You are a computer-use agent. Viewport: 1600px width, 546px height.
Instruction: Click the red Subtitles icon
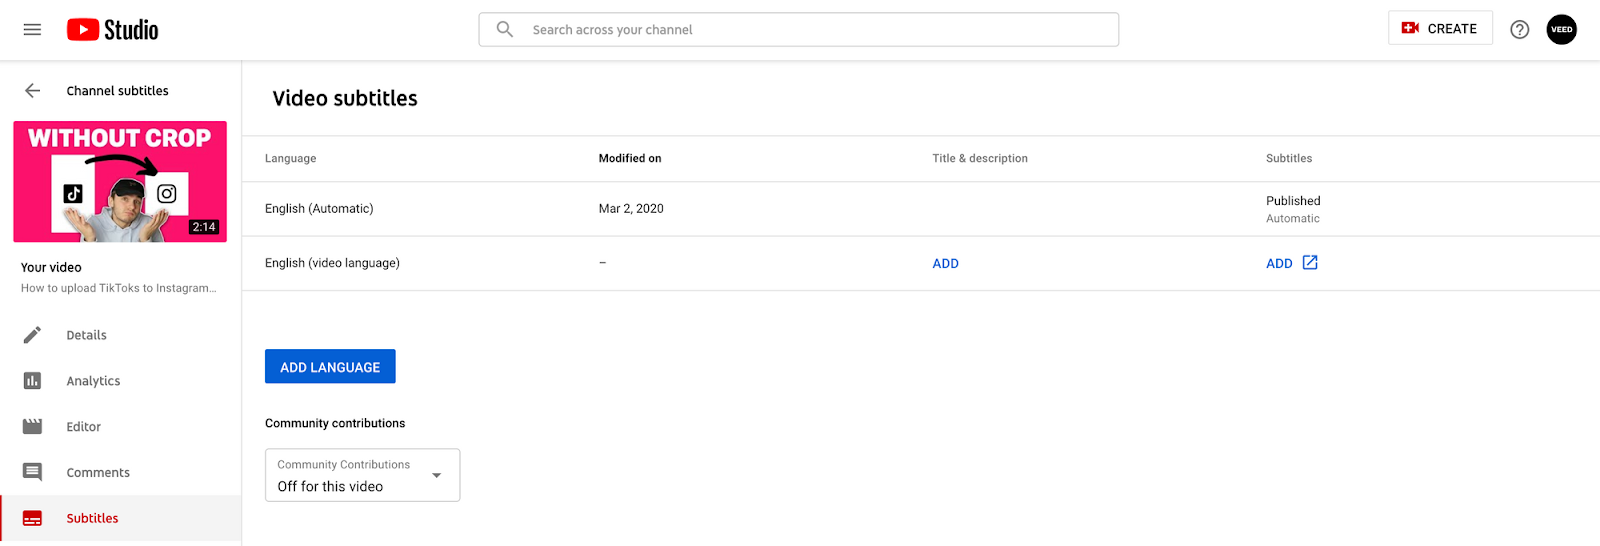(x=32, y=518)
